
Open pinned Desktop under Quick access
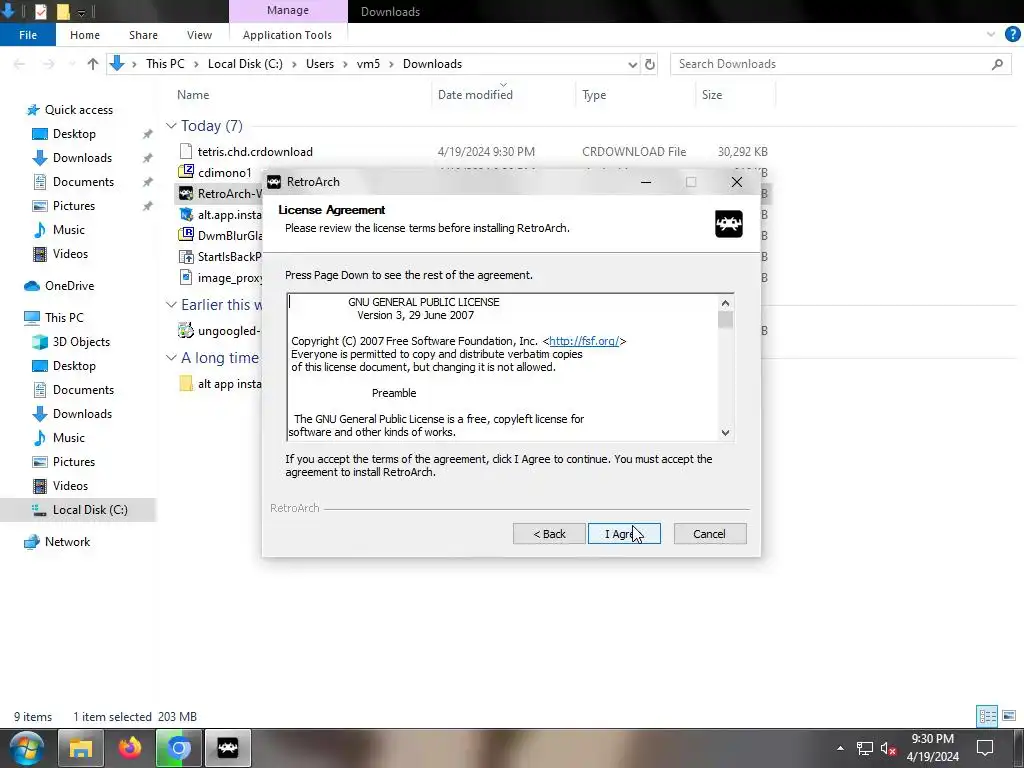(x=74, y=134)
